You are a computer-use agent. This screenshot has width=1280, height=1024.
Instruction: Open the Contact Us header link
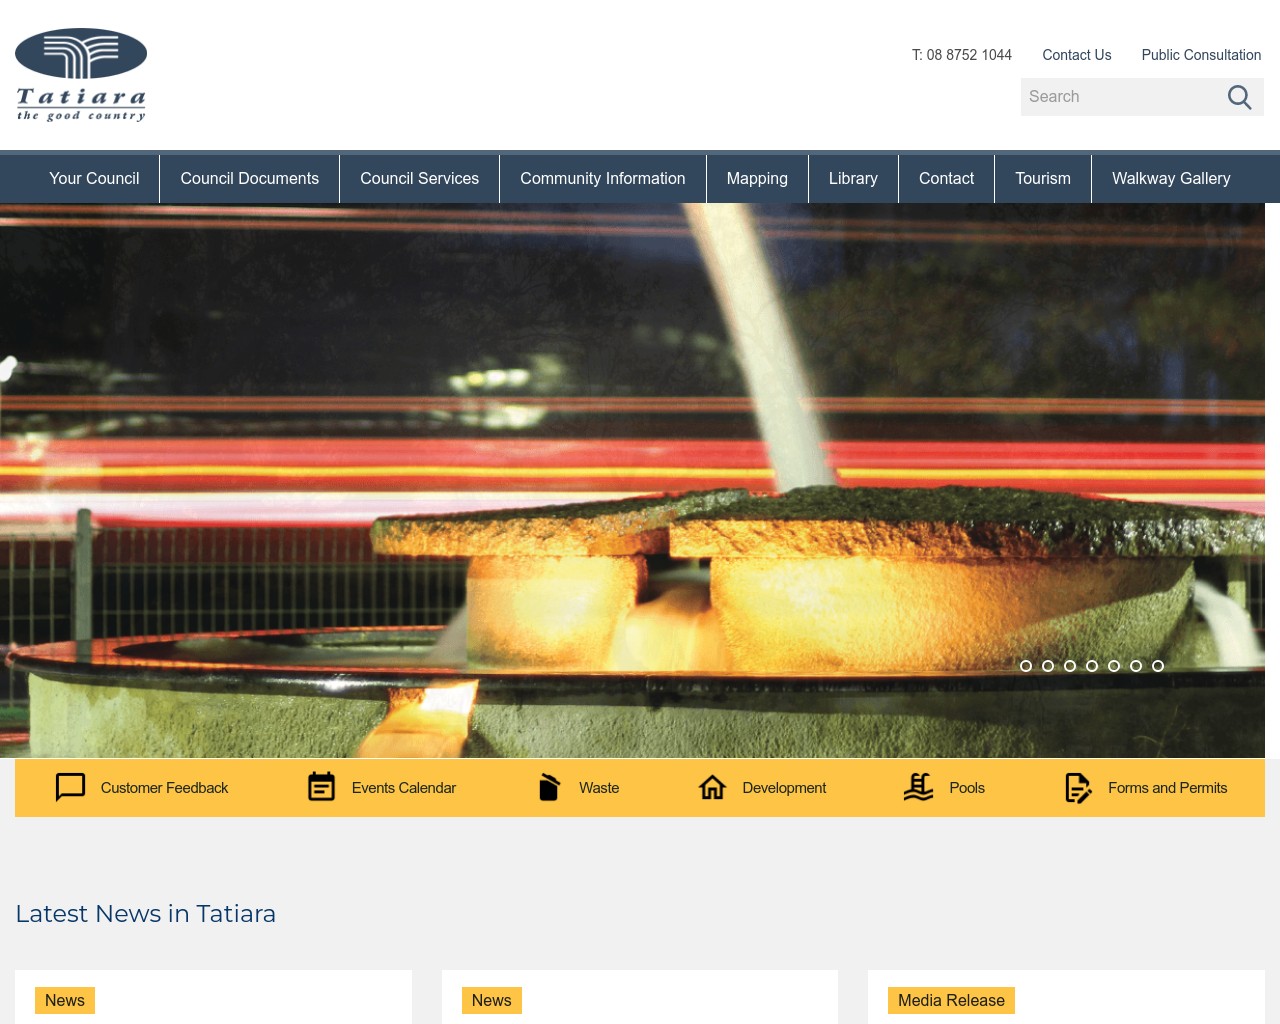click(x=1076, y=55)
